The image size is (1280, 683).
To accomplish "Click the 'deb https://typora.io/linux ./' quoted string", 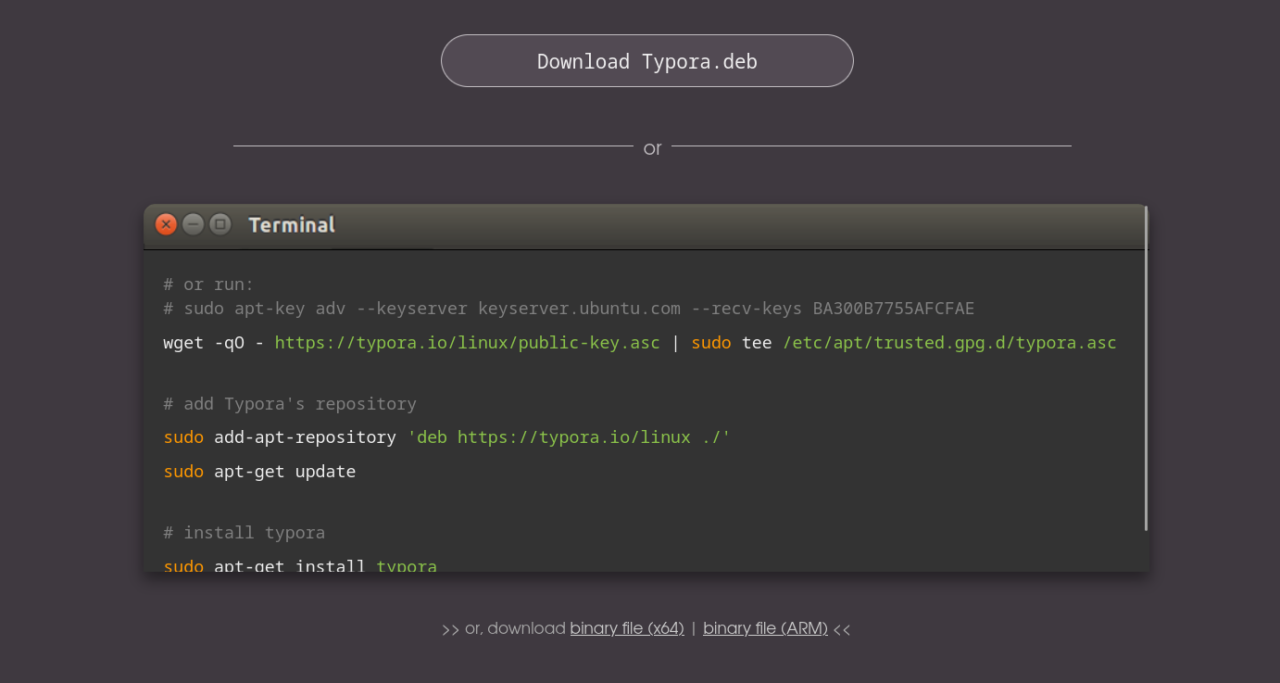I will click(x=570, y=437).
